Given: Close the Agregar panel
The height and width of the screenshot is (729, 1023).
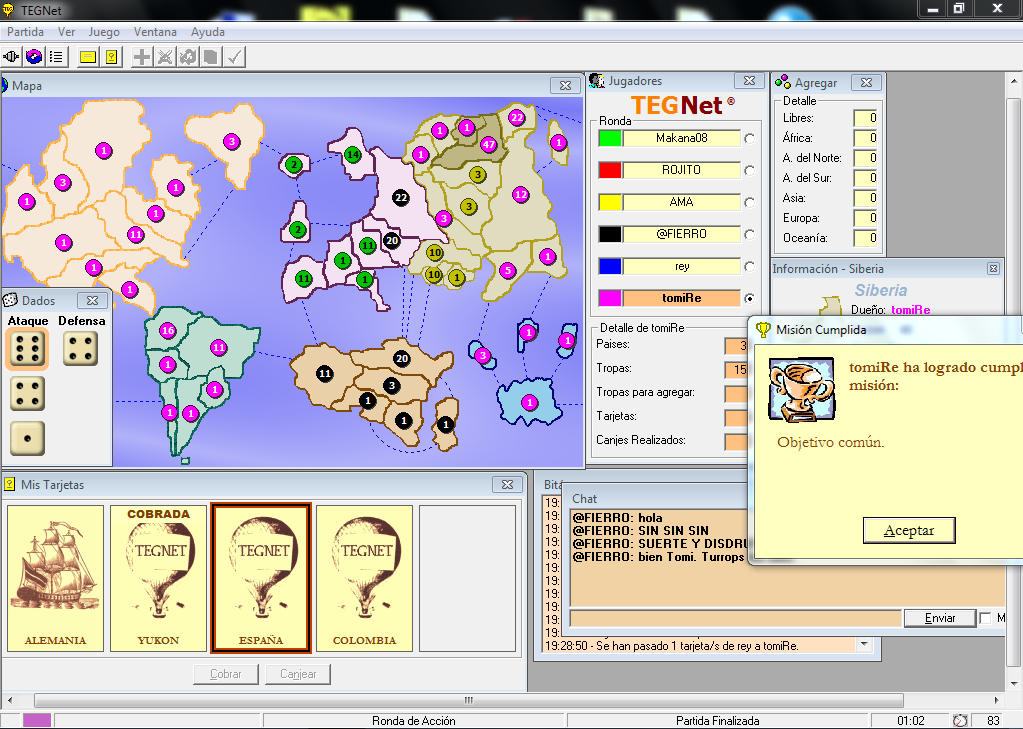Looking at the screenshot, I should pos(866,82).
